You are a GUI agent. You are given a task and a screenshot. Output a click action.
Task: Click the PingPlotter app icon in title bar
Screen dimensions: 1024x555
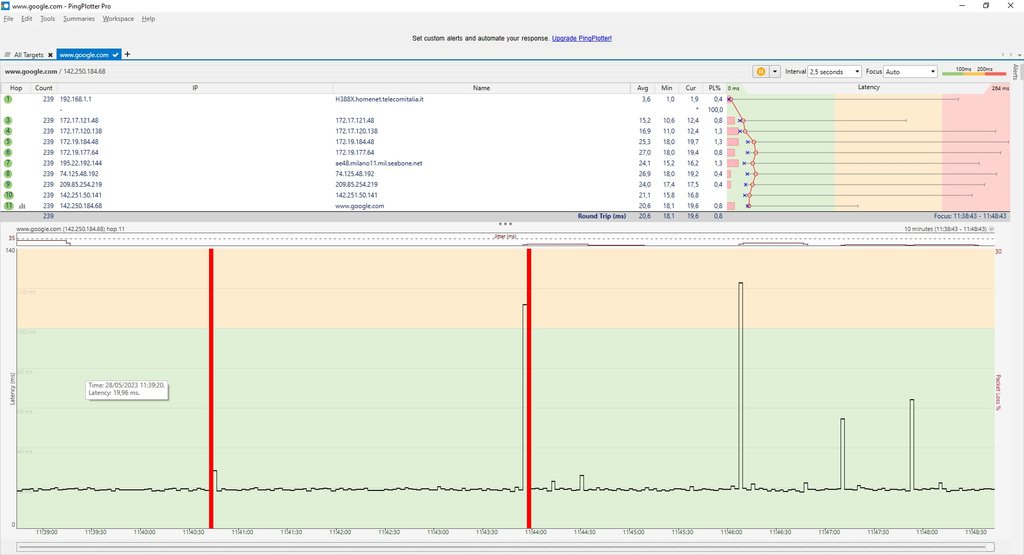pos(6,6)
